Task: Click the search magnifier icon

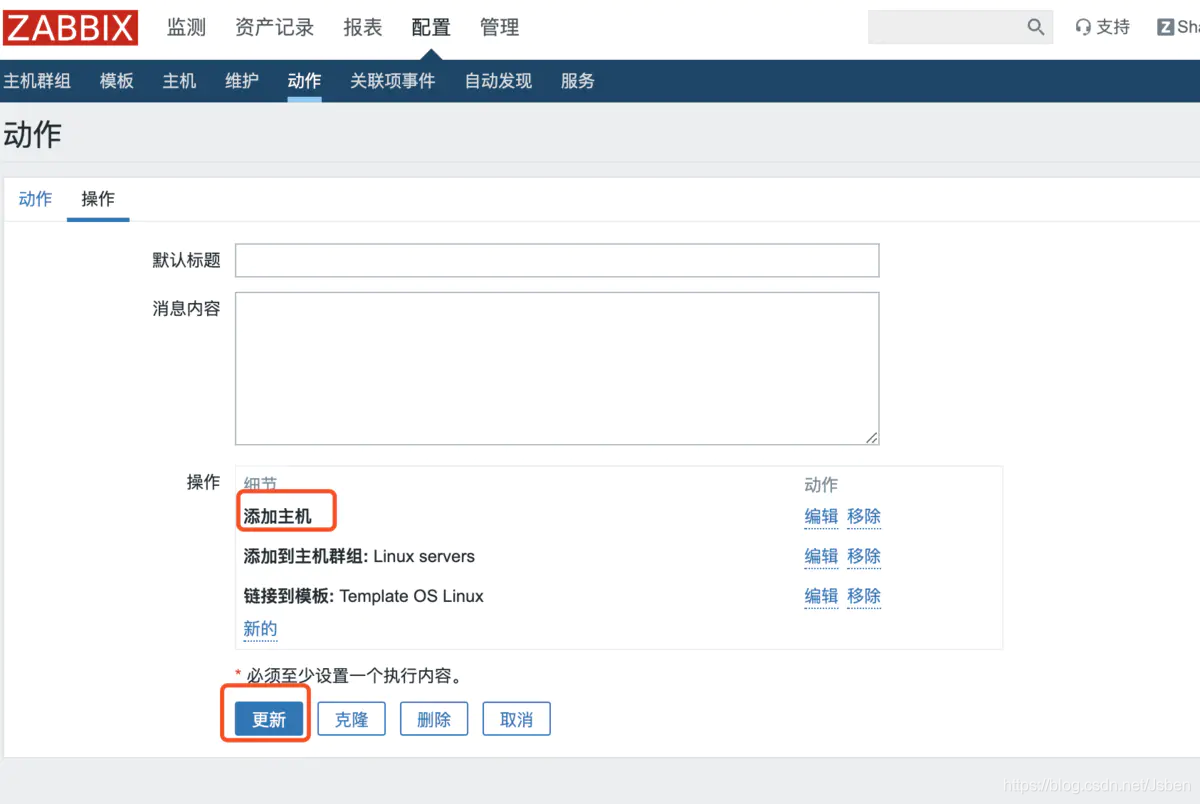Action: coord(1036,27)
